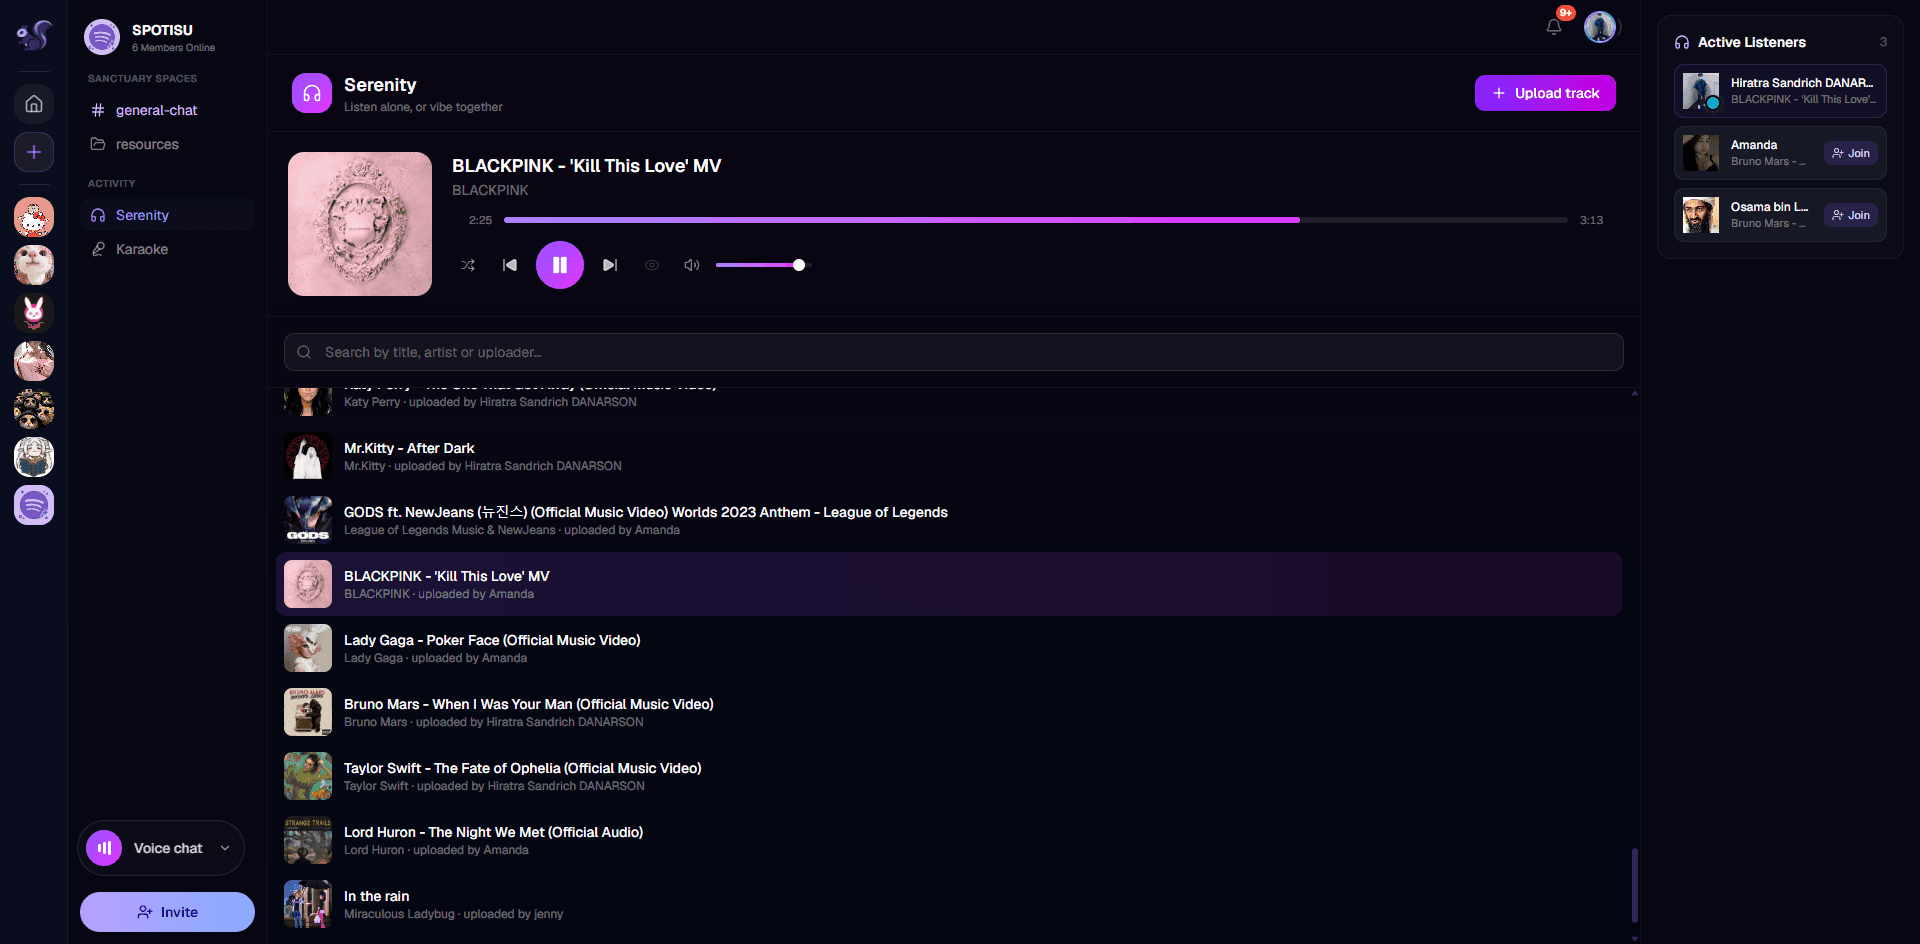The width and height of the screenshot is (1920, 944).
Task: Skip to the next track
Action: pyautogui.click(x=610, y=265)
